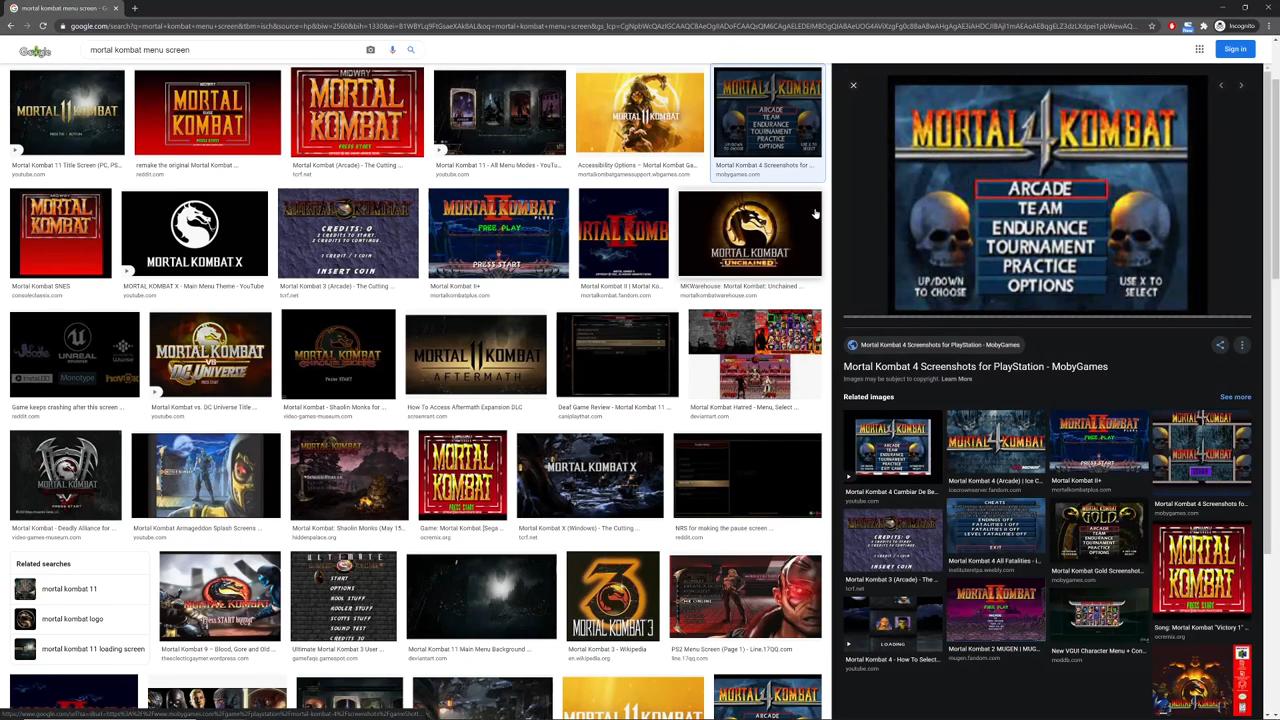
Task: Open Accessibility Options Mortal Kombat thumbnail
Action: 640,112
